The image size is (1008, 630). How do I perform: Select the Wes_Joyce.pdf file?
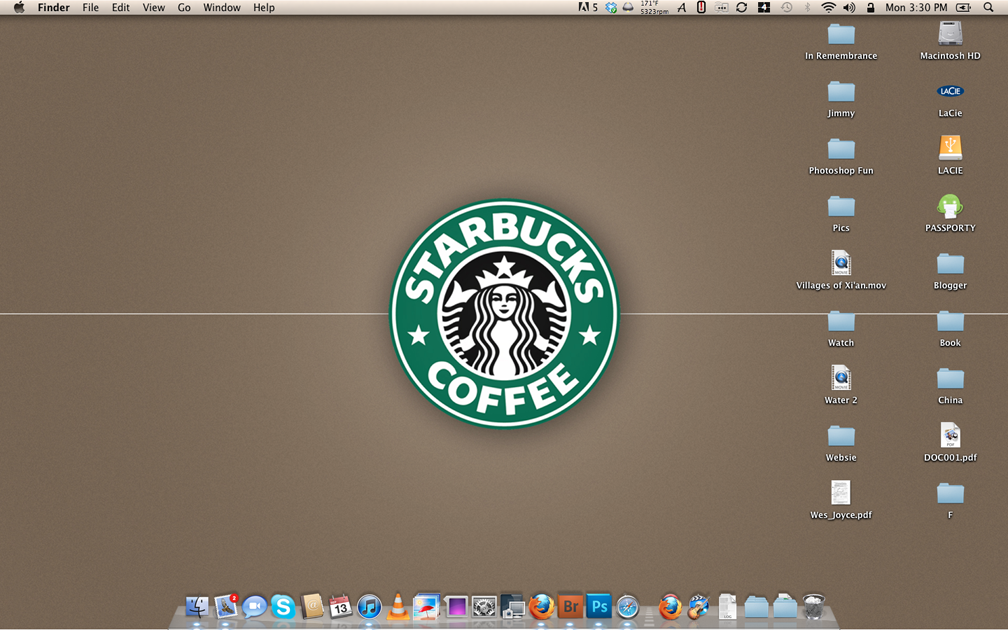pos(841,493)
